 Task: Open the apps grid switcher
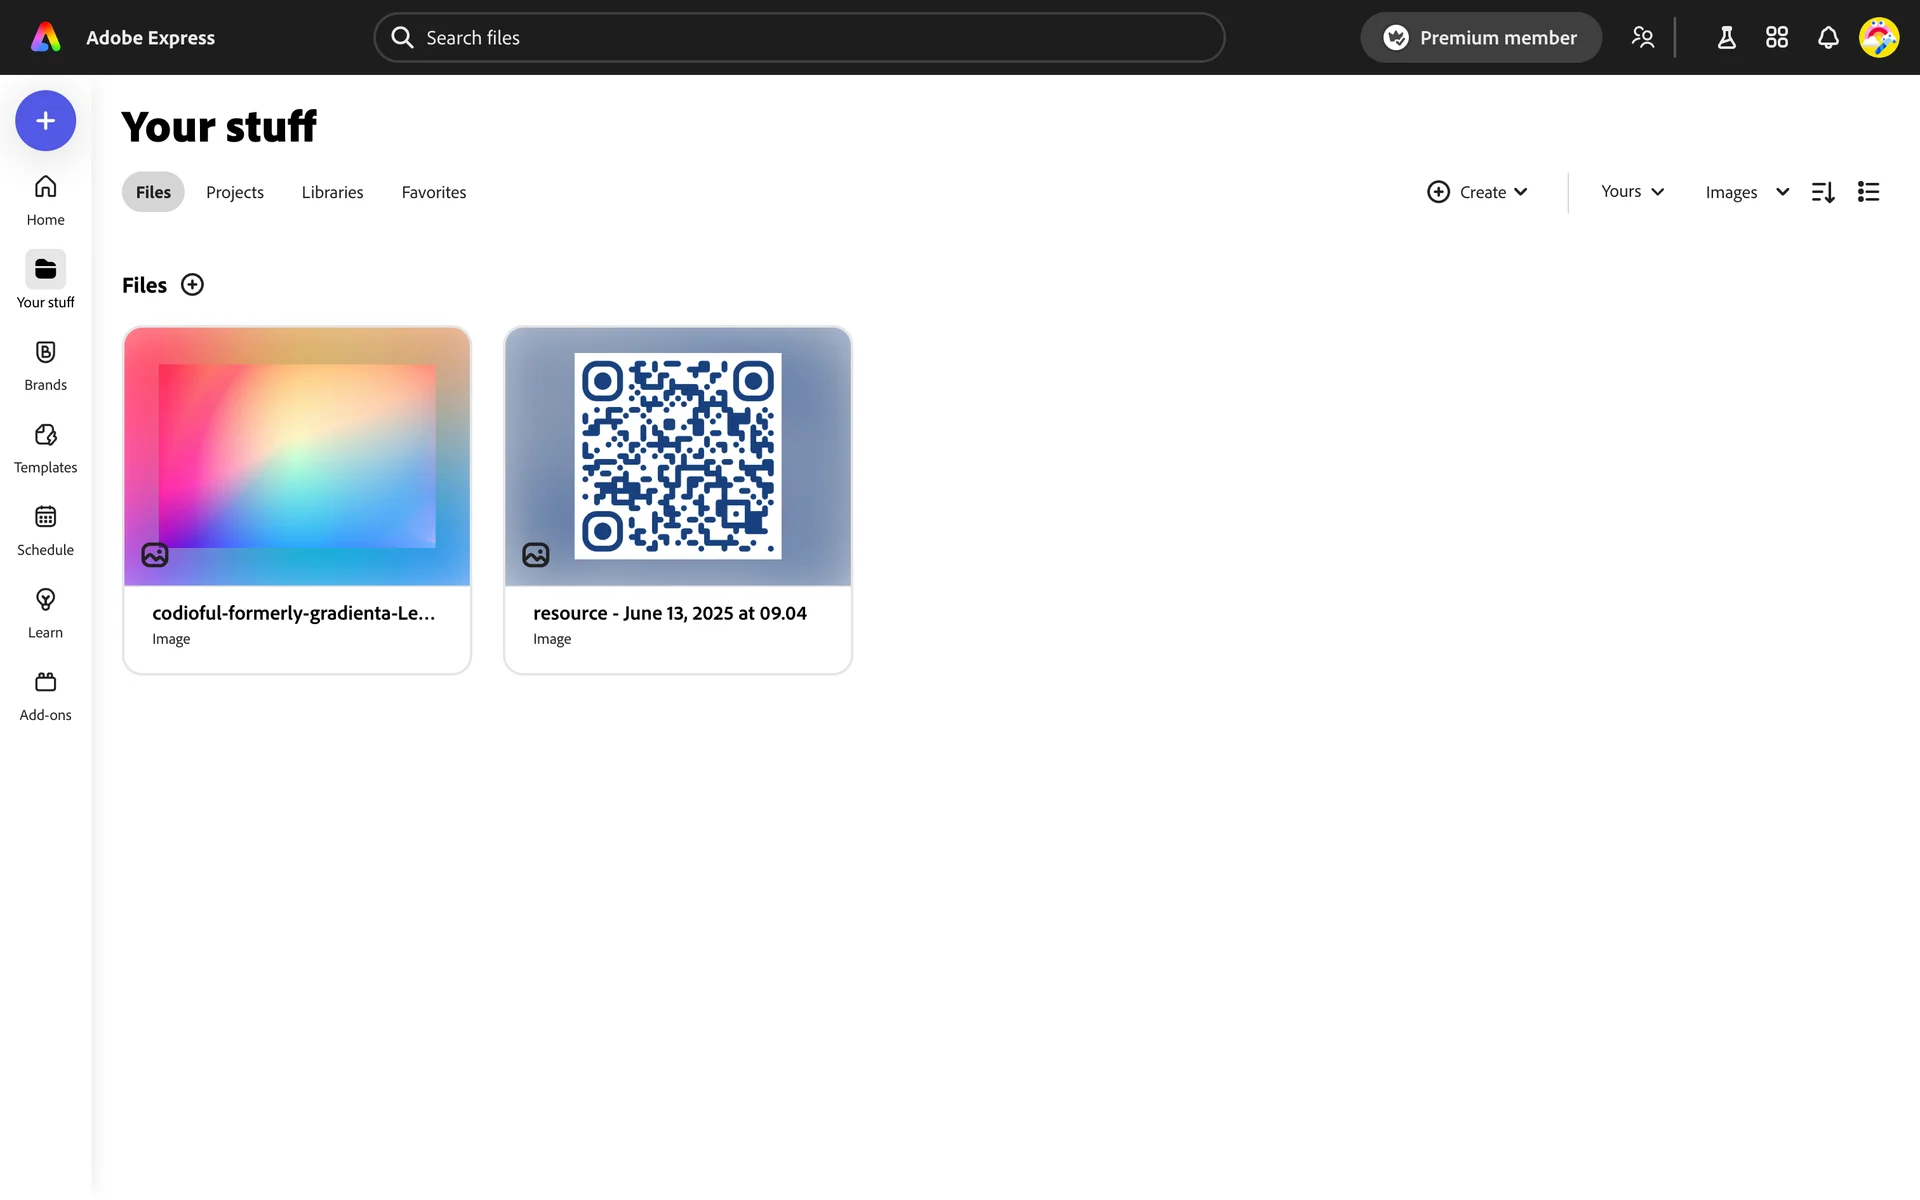tap(1776, 38)
